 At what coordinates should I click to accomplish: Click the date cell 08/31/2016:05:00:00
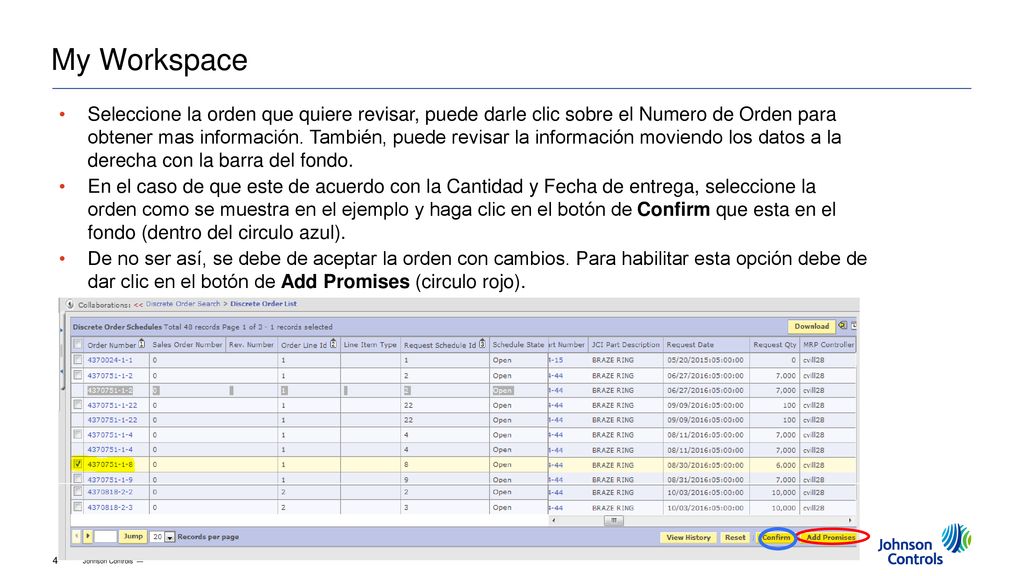click(705, 479)
